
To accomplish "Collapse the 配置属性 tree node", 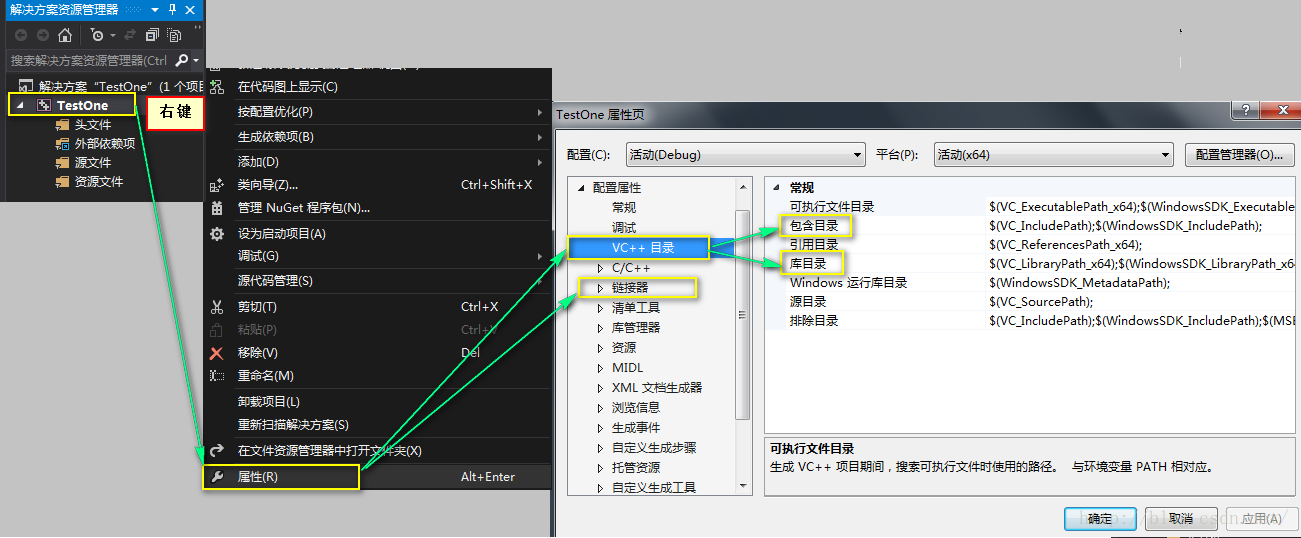I will (580, 188).
